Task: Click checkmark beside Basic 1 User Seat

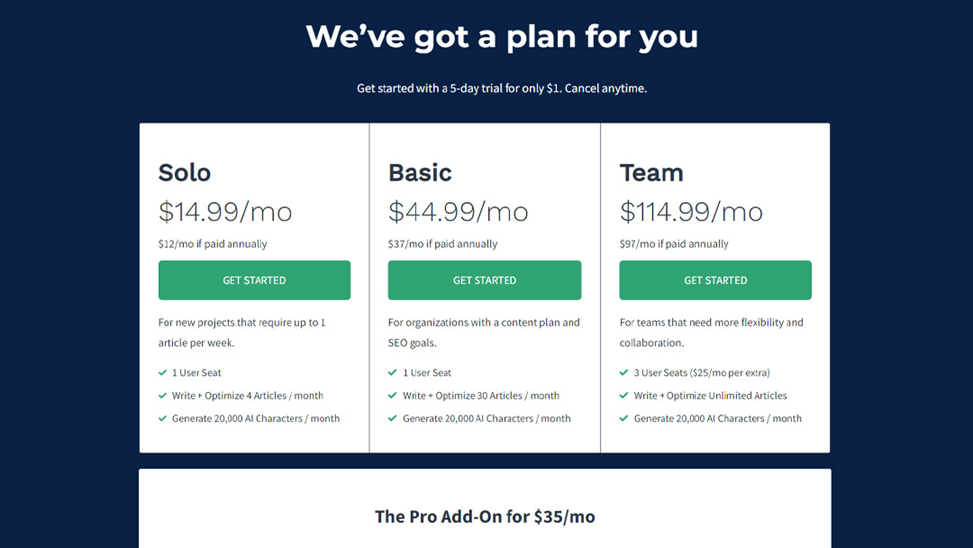Action: click(x=392, y=372)
